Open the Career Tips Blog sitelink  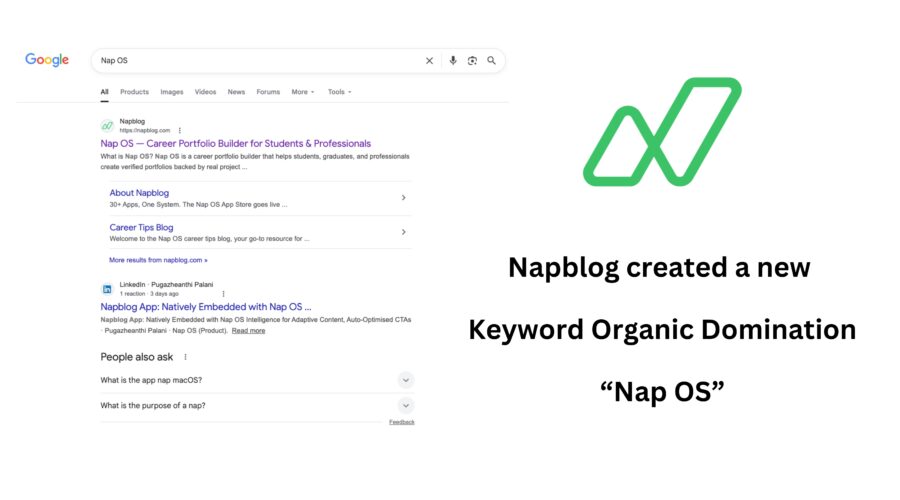tap(141, 227)
